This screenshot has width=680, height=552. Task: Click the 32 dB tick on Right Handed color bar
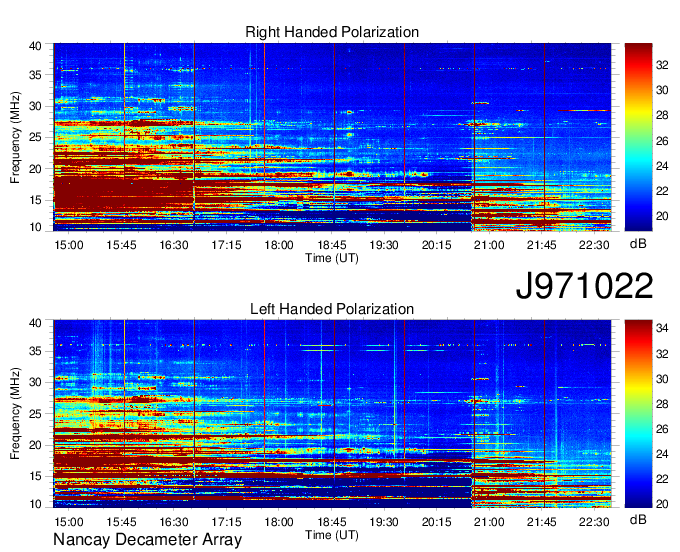point(662,65)
